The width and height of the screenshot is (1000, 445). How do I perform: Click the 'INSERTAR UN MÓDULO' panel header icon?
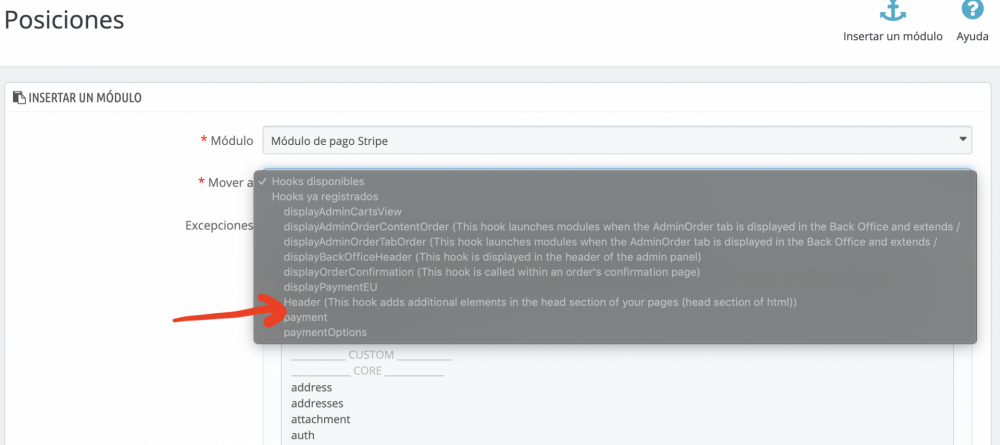point(19,98)
